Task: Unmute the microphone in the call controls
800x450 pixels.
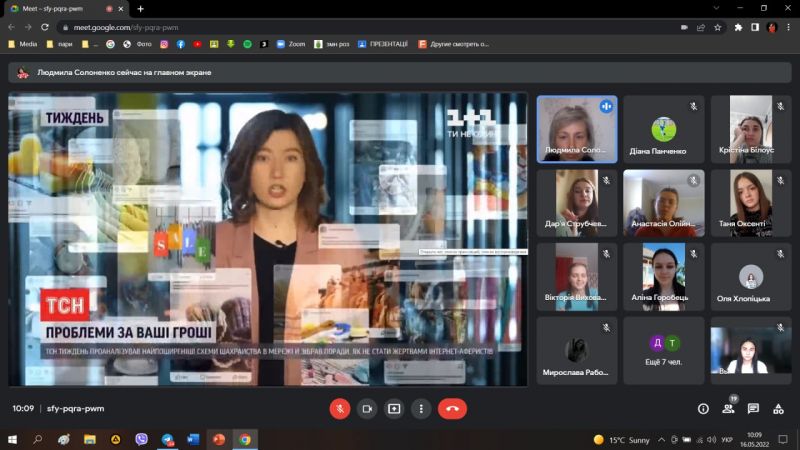Action: tap(340, 409)
